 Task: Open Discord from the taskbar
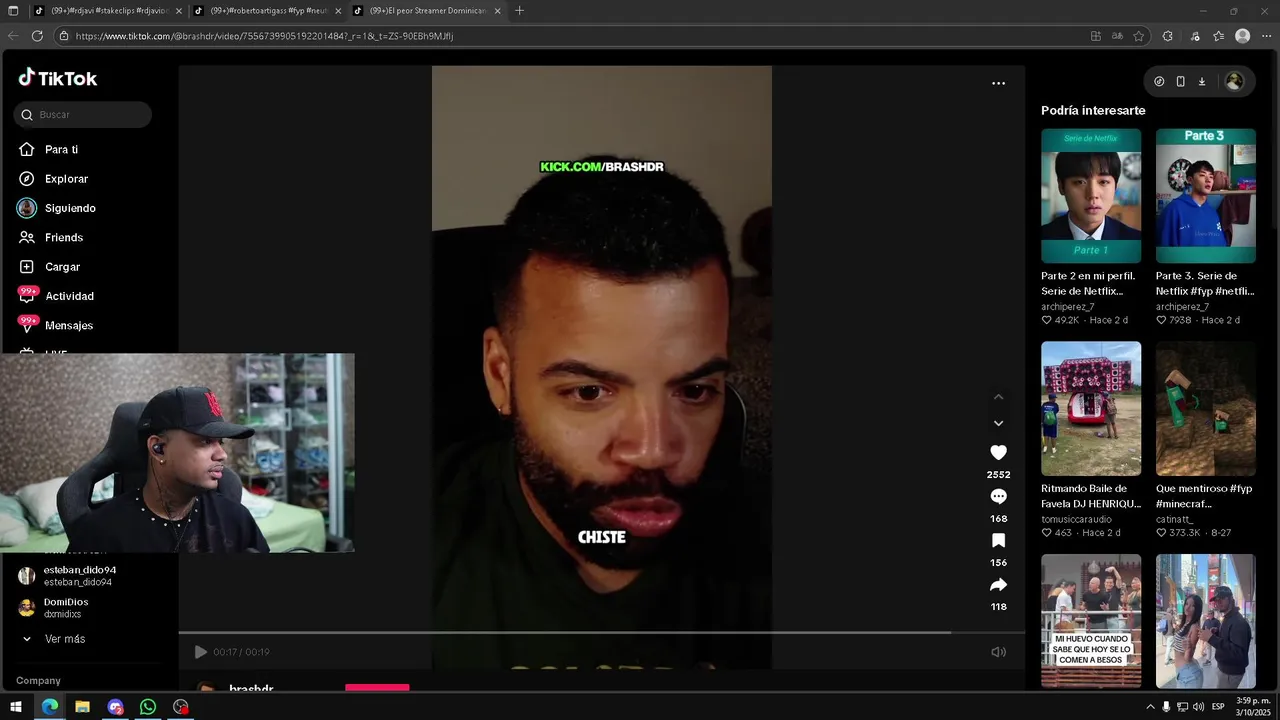point(115,707)
